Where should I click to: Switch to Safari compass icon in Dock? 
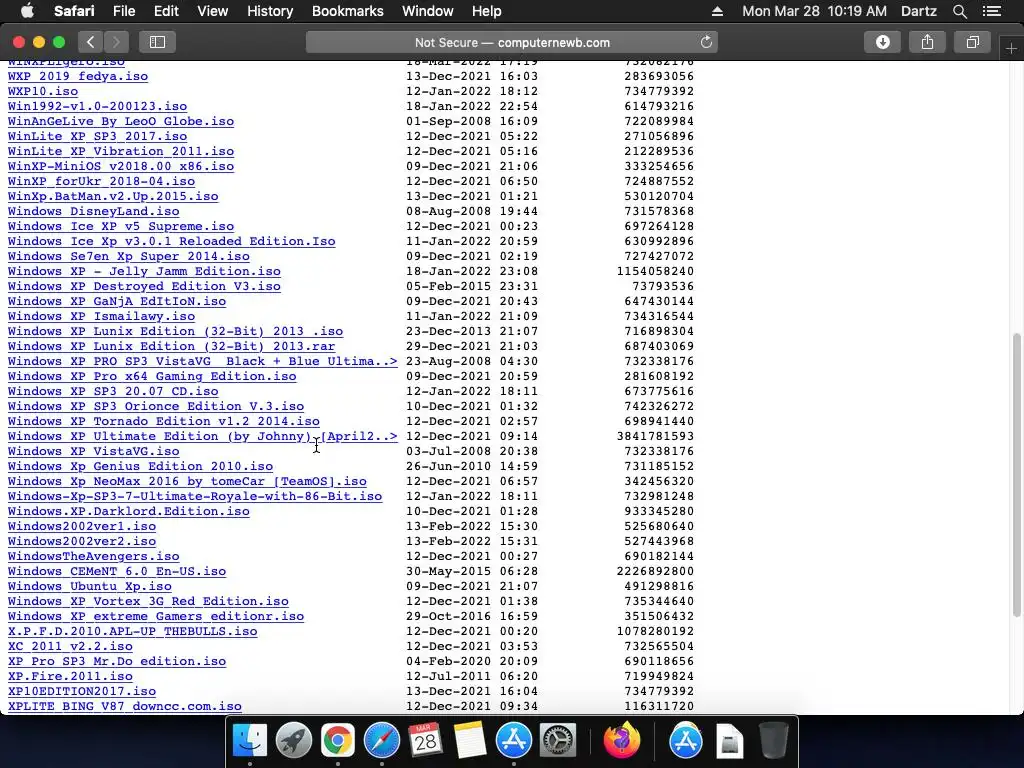pos(381,741)
